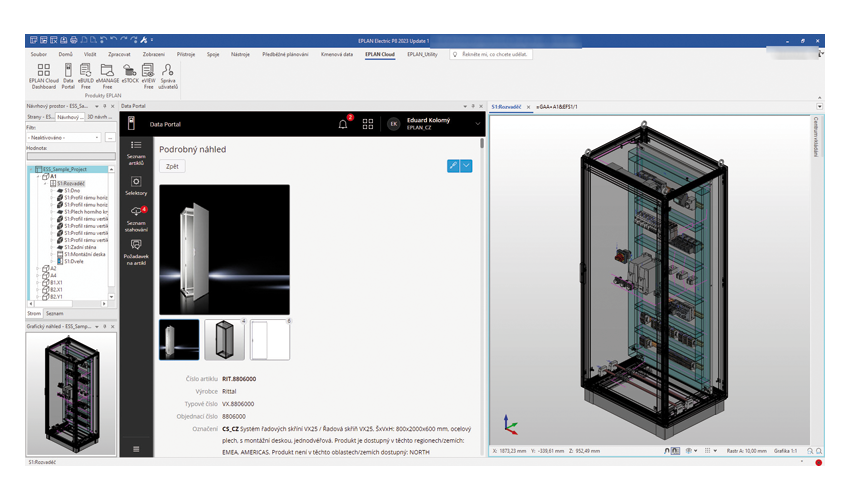This screenshot has height=500, width=850.
Task: Open the Filtr dropdown Neaktivováno
Action: [64, 138]
